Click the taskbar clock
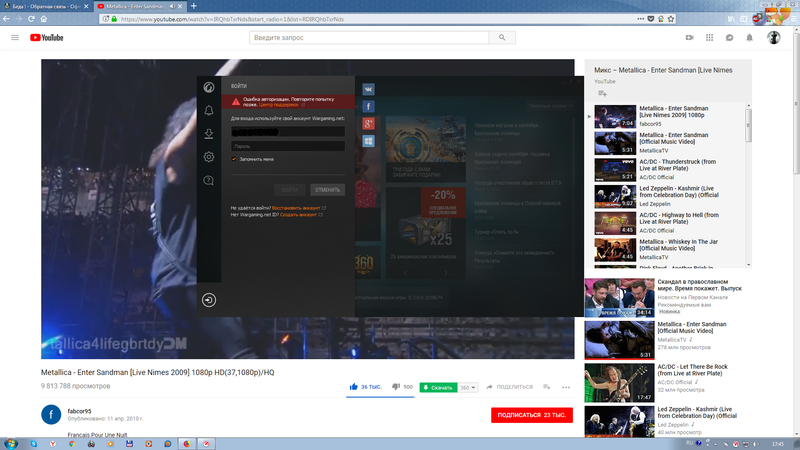This screenshot has height=450, width=800. (778, 444)
